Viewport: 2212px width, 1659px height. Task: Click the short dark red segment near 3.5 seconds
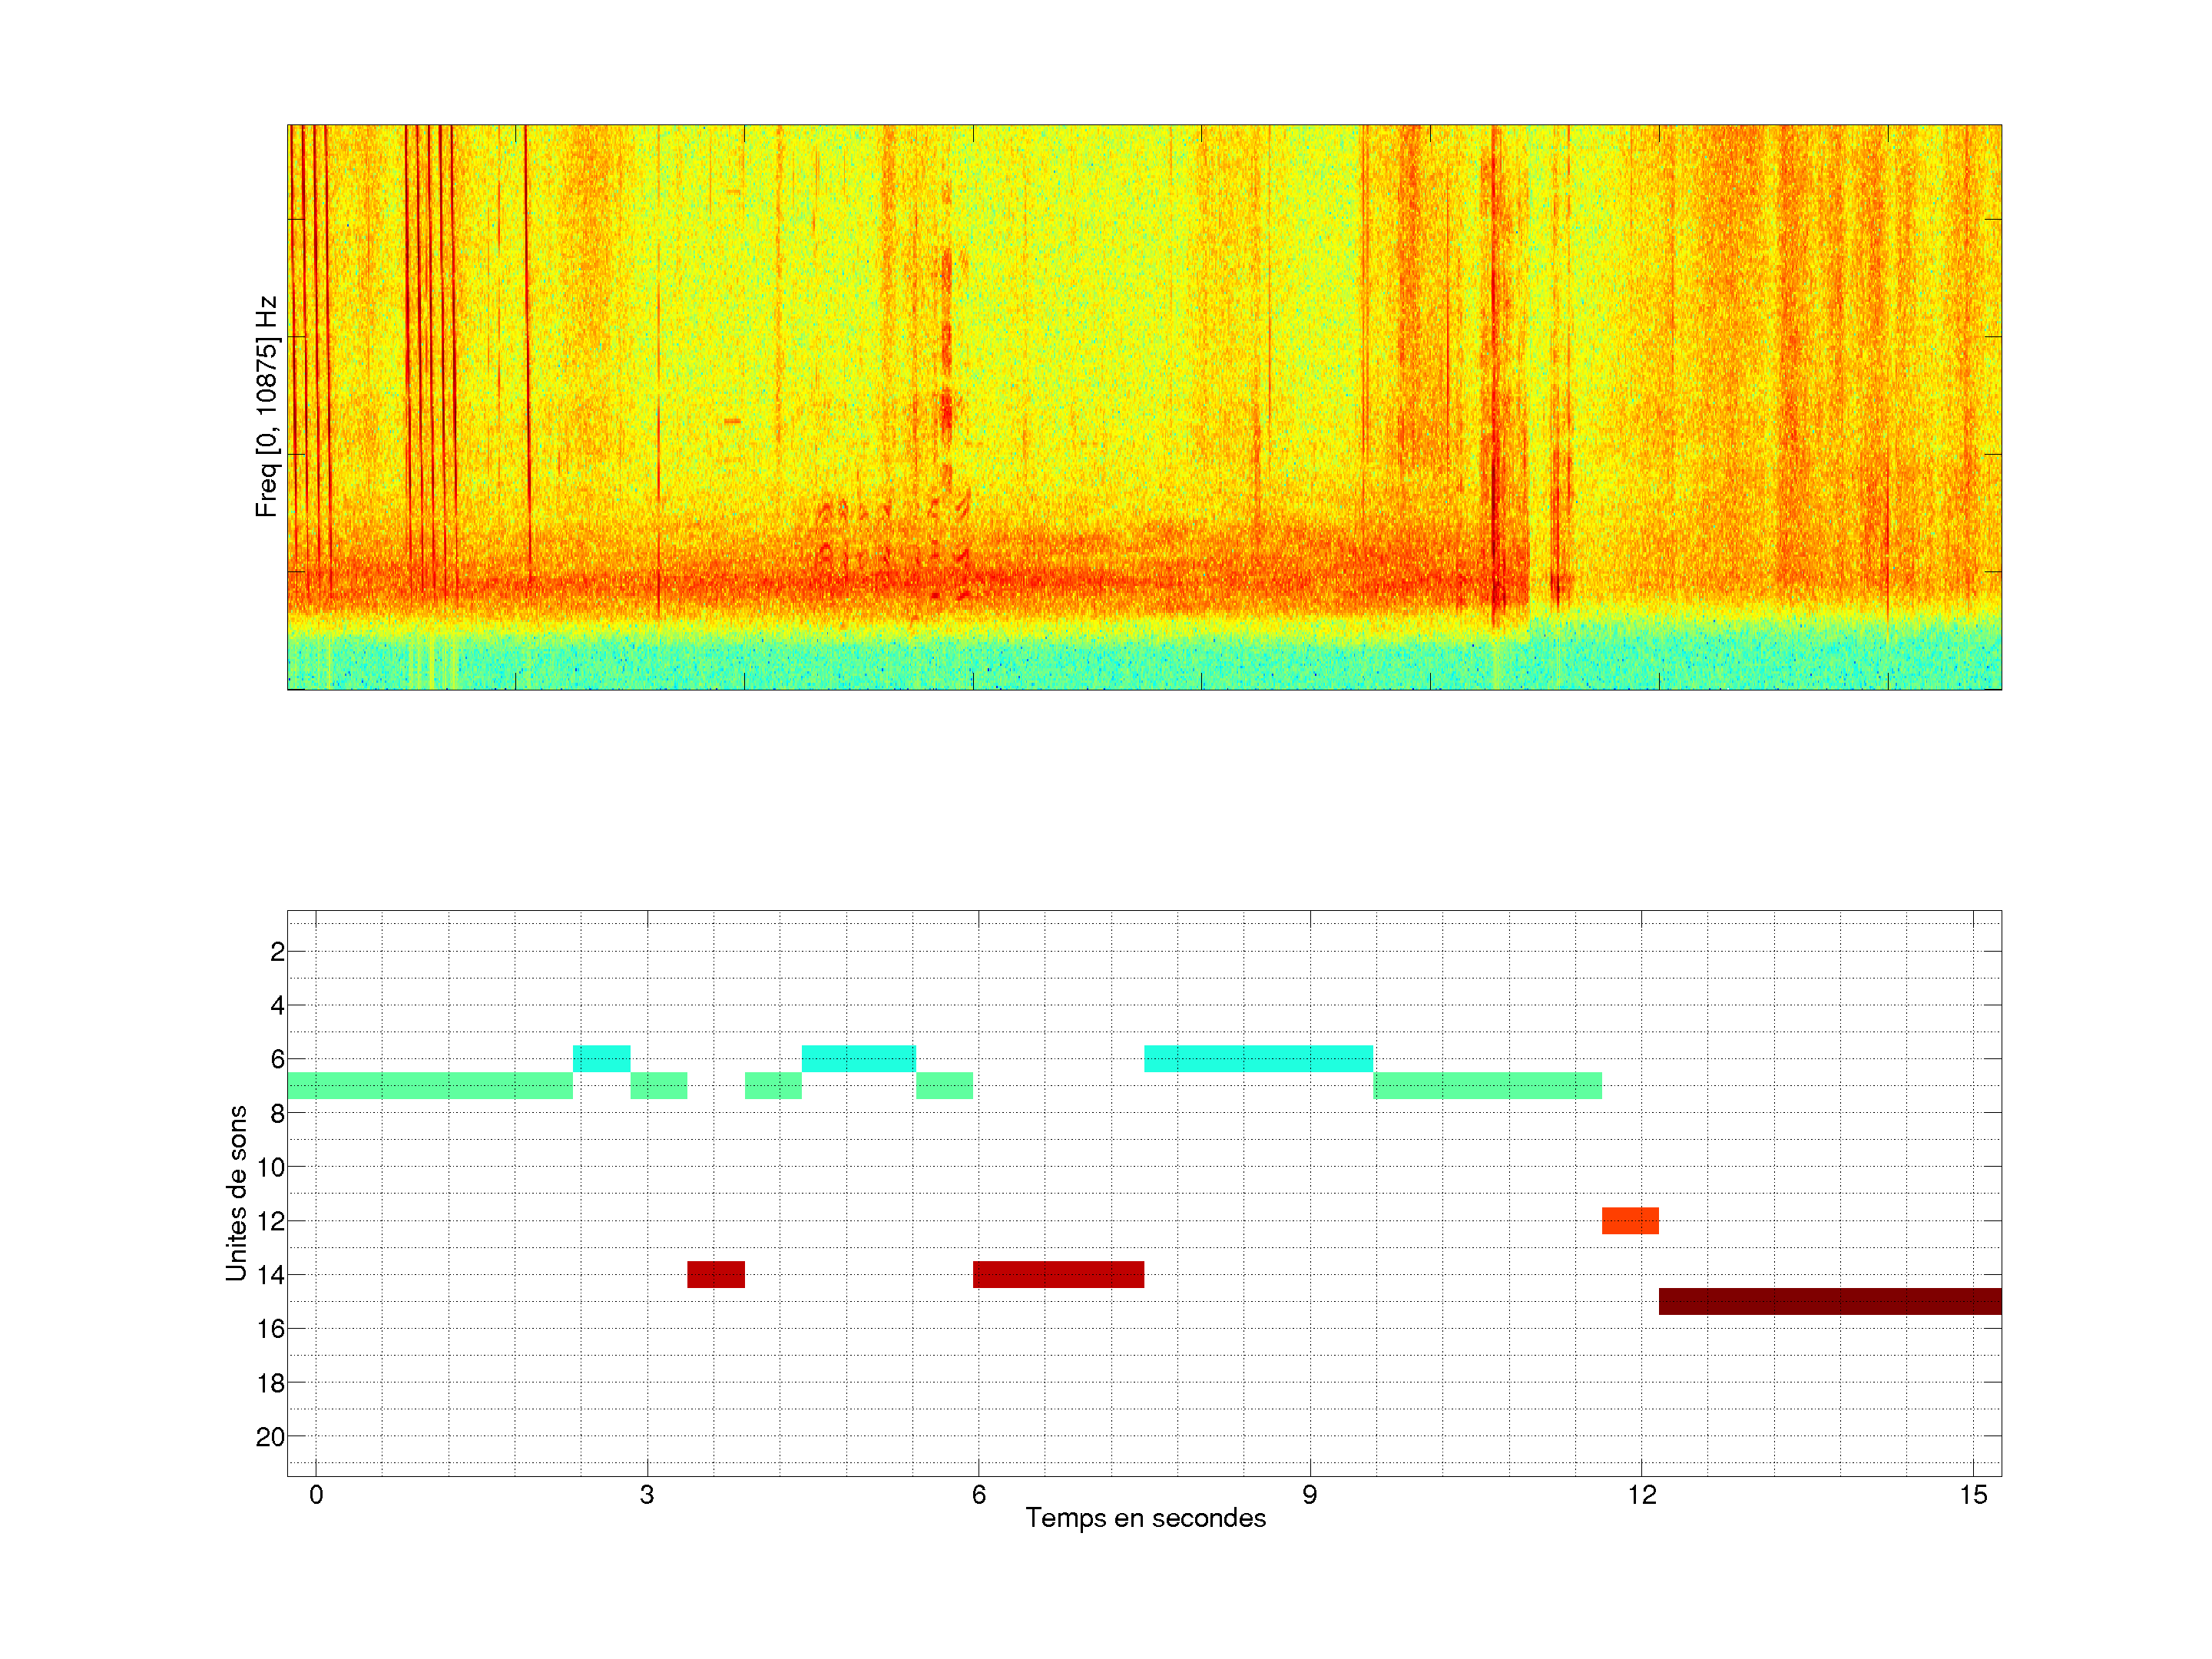(x=716, y=1274)
